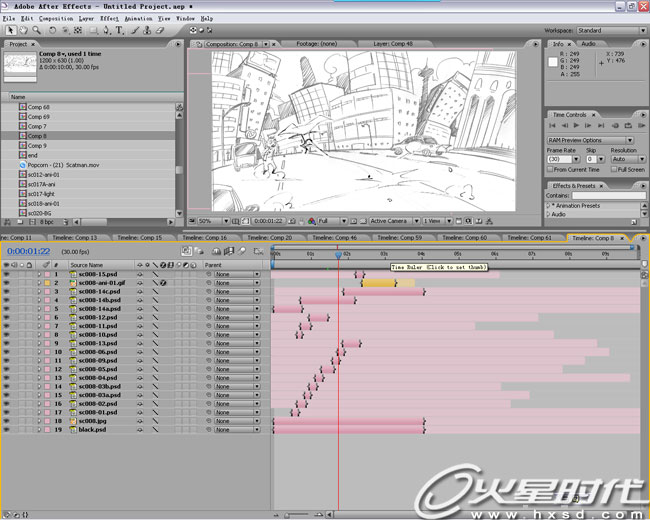Open Frame Rate dropdown
The width and height of the screenshot is (650, 520).
tap(576, 159)
